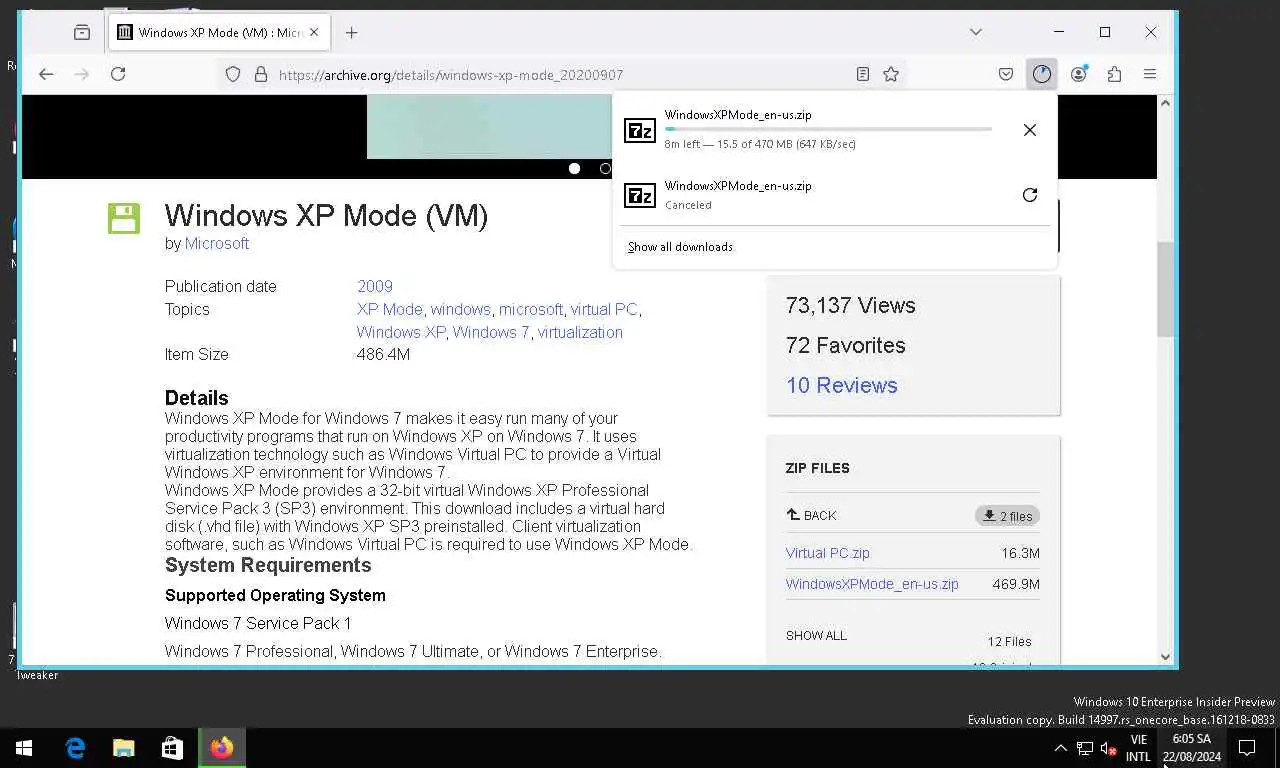
Task: Open the virtualization topic link
Action: click(580, 332)
